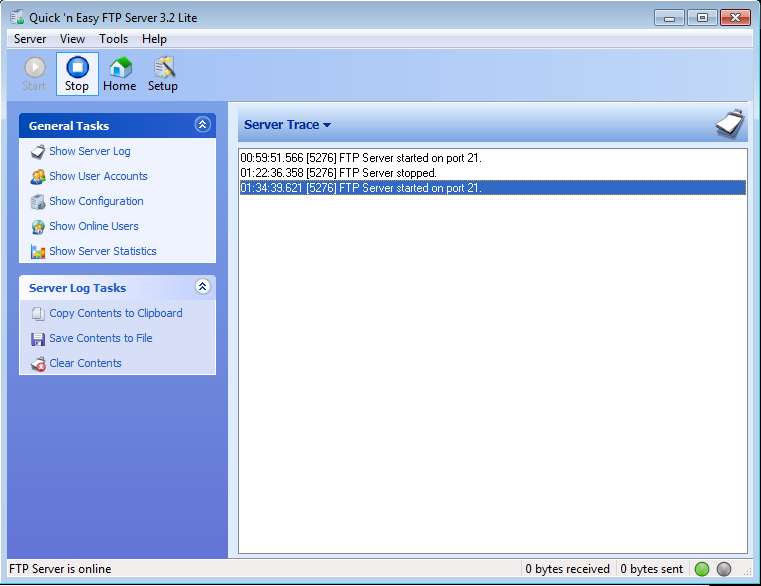Viewport: 761px width, 586px height.
Task: Click the application icon in title bar
Action: pyautogui.click(x=17, y=17)
